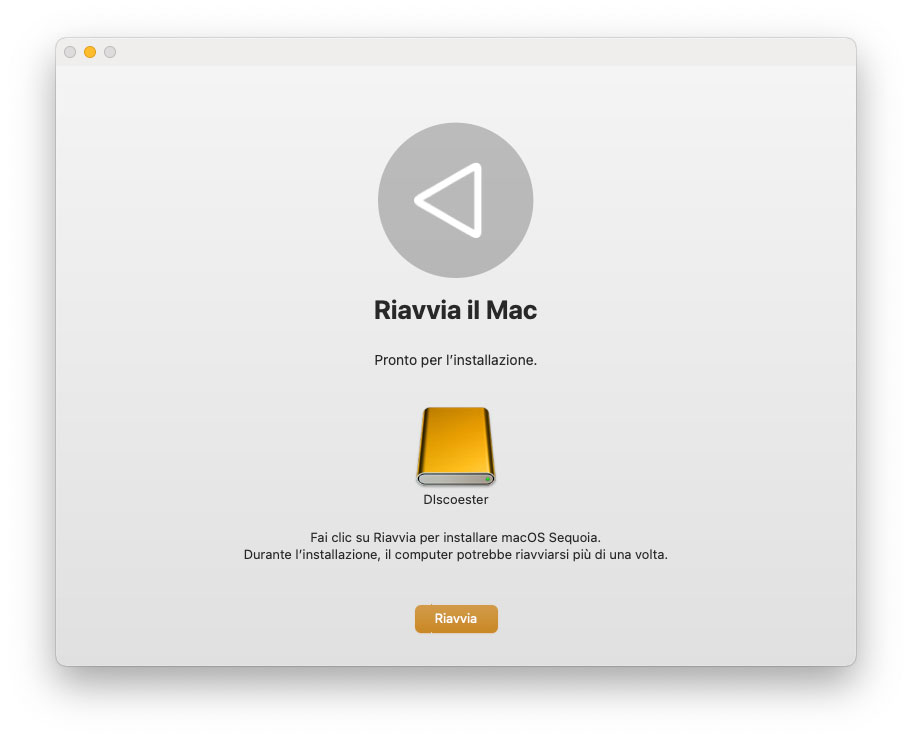The height and width of the screenshot is (740, 912).
Task: Click the dimmed zoom window button
Action: [x=110, y=52]
